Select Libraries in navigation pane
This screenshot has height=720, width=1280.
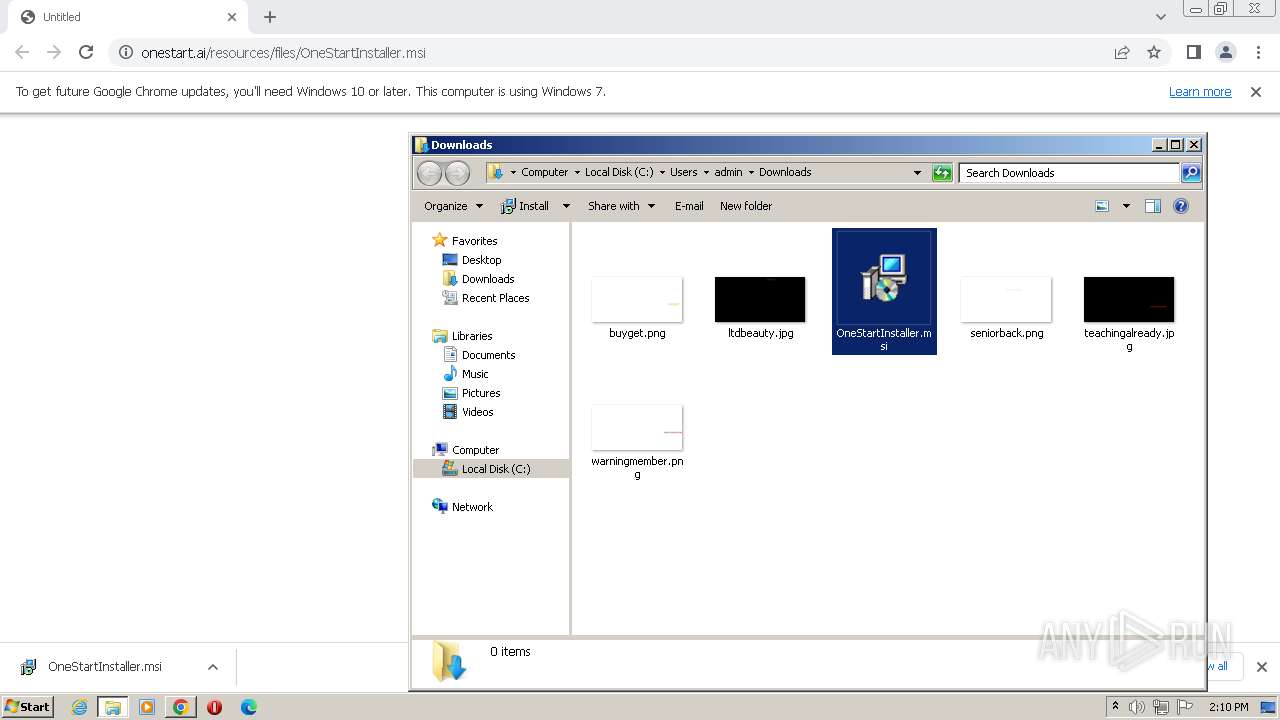[x=472, y=336]
